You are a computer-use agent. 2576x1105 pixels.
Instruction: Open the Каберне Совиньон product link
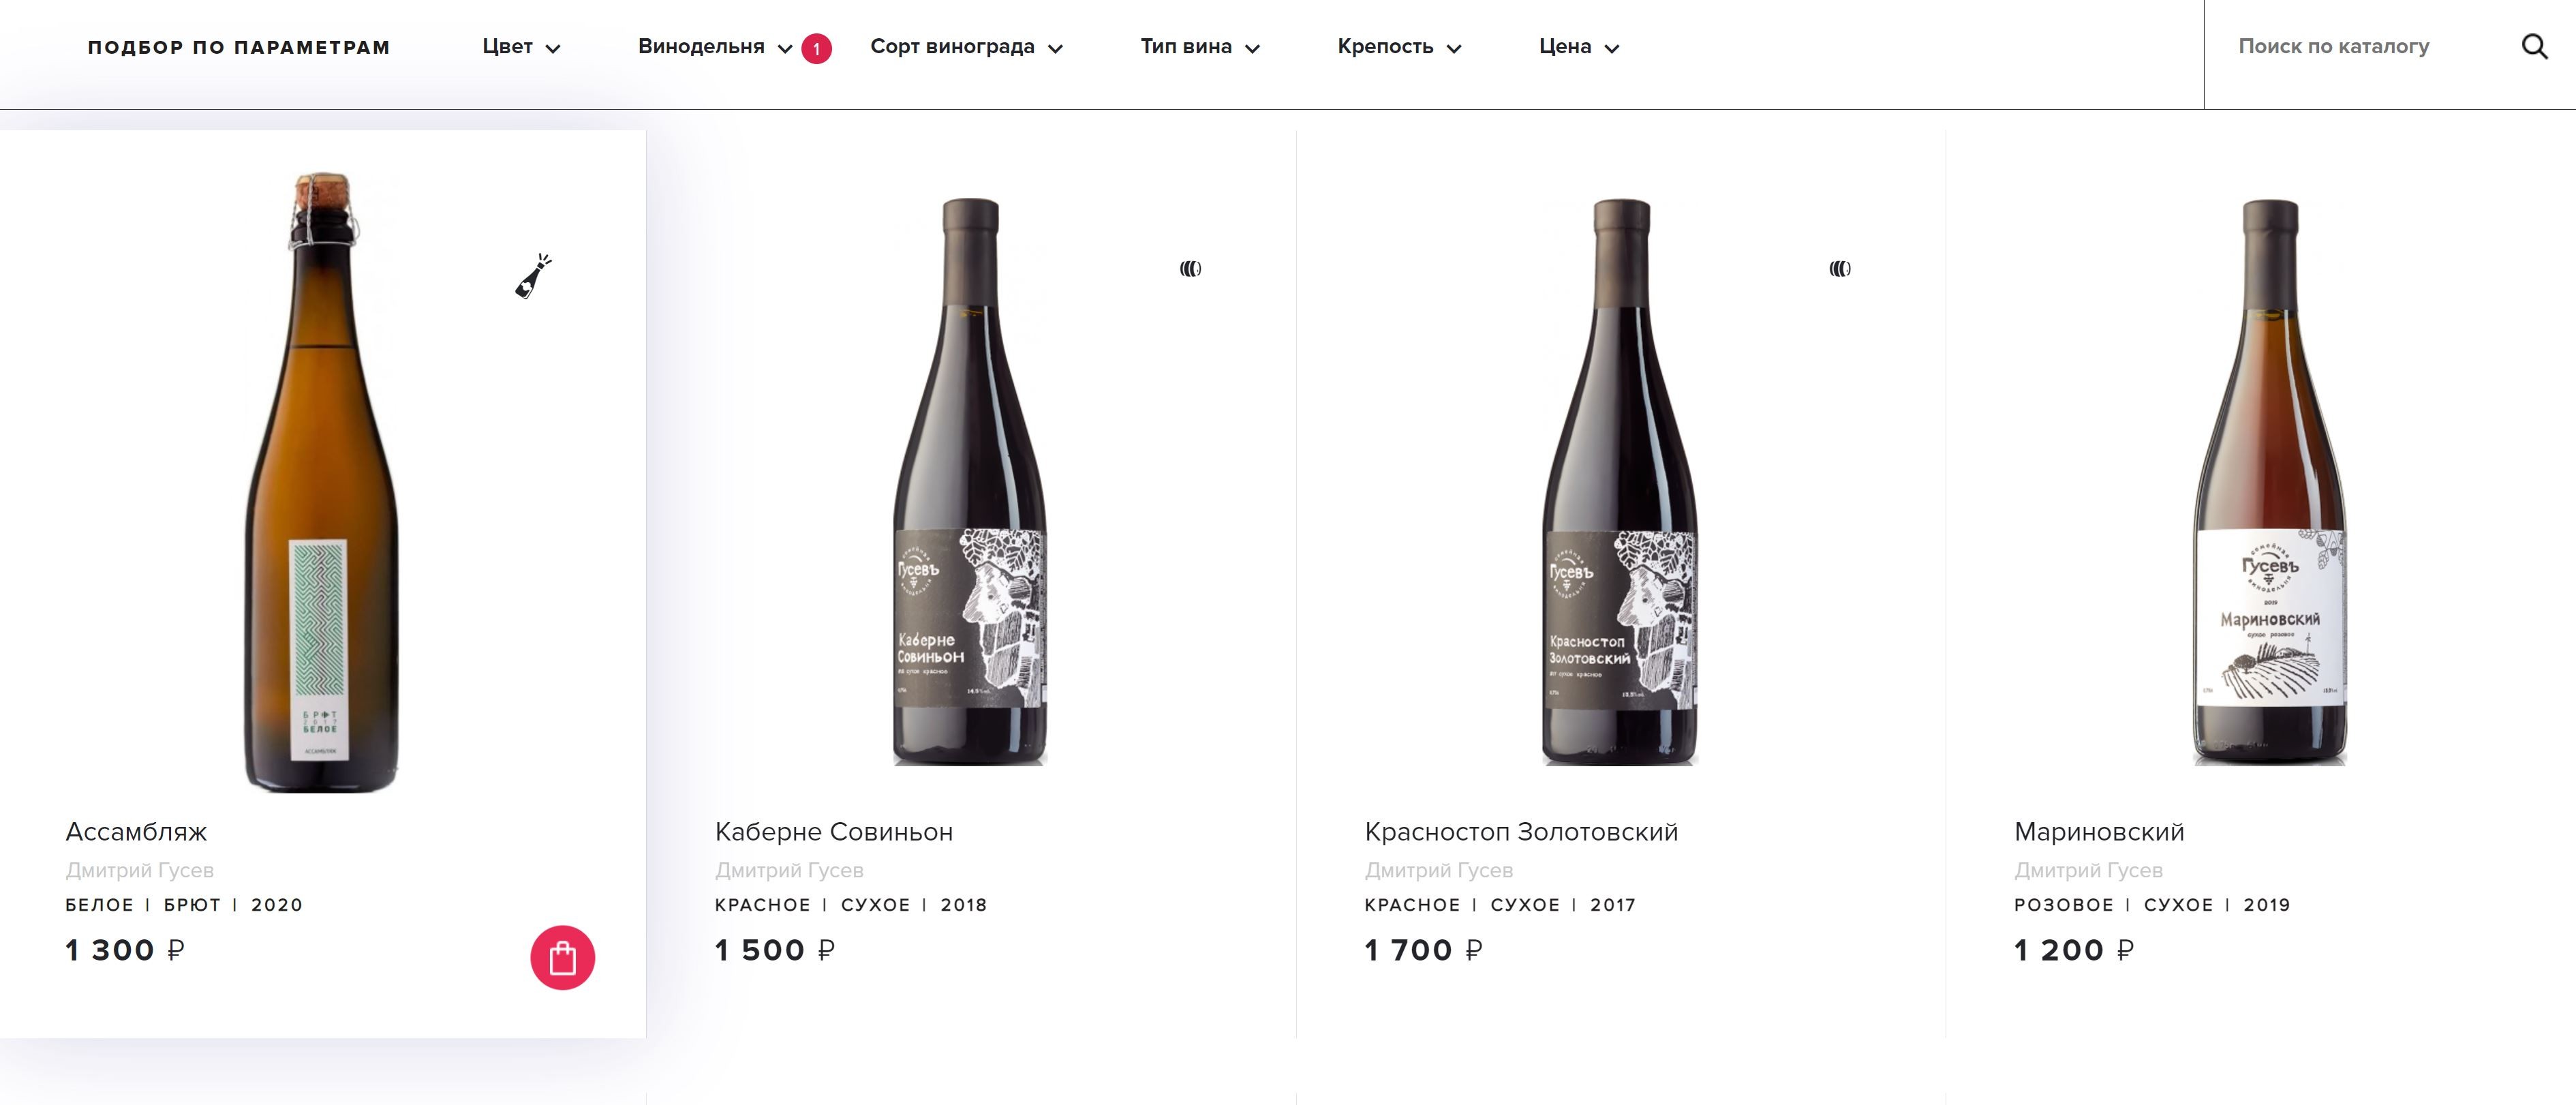[834, 832]
